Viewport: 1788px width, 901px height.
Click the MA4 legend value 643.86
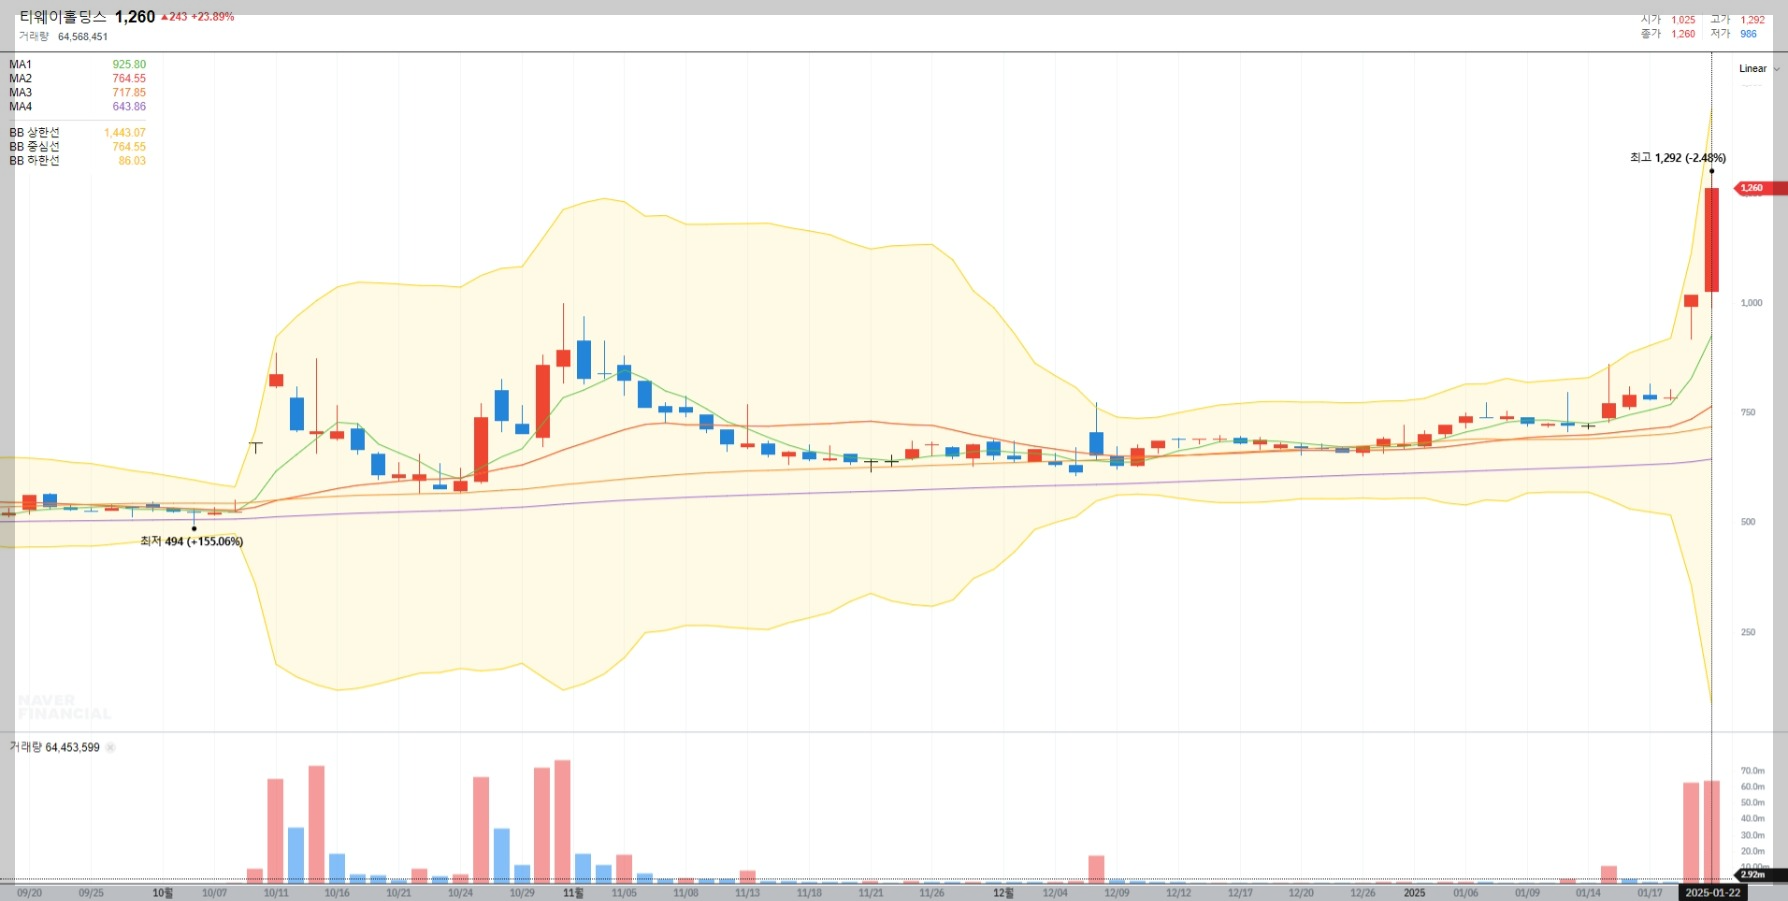pyautogui.click(x=129, y=106)
